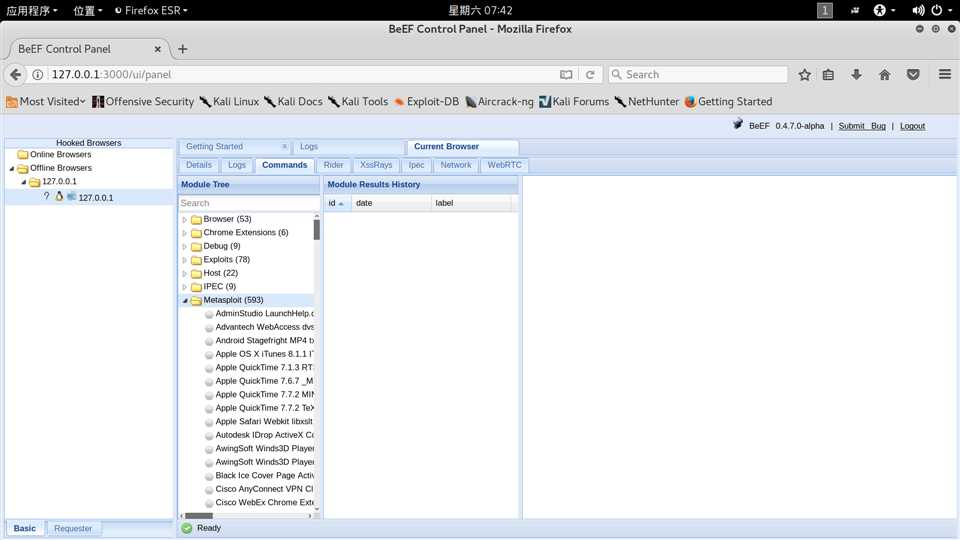Image resolution: width=960 pixels, height=540 pixels.
Task: Expand the IPEC tree node arrow
Action: click(x=184, y=287)
